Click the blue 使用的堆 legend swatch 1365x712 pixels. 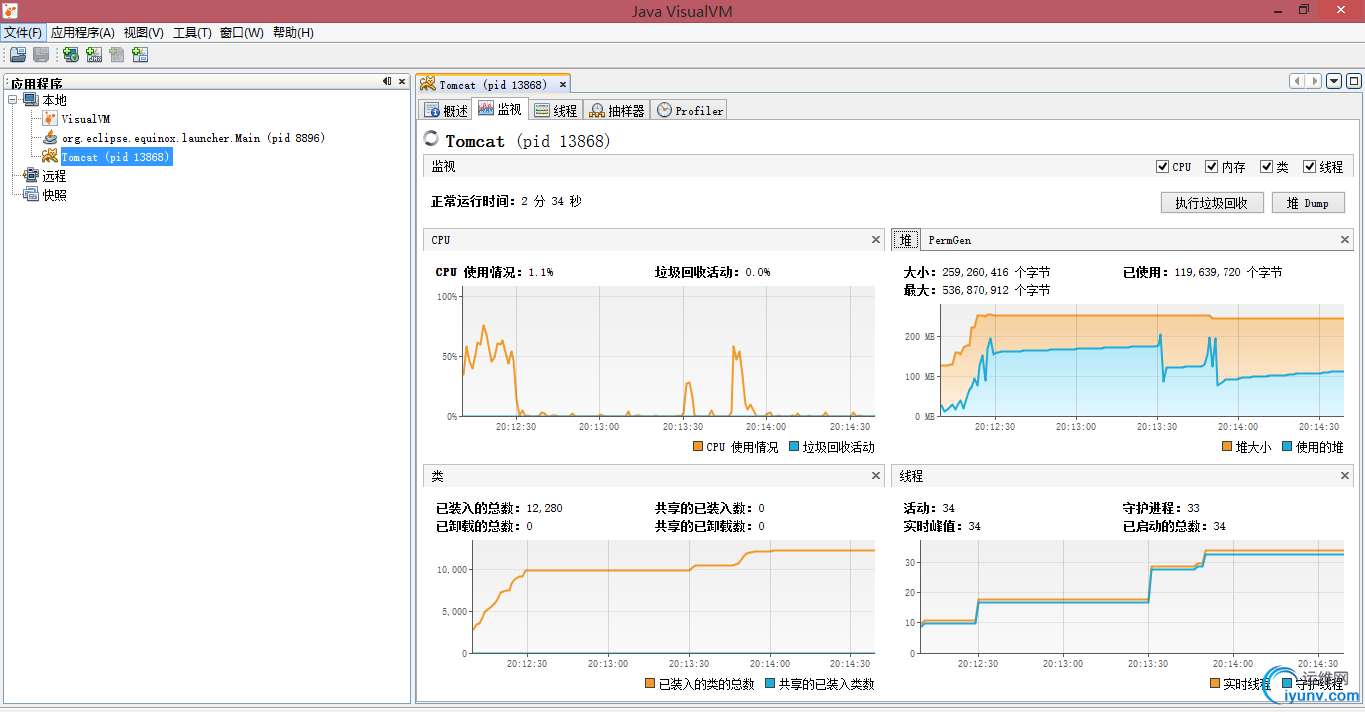pos(1287,447)
